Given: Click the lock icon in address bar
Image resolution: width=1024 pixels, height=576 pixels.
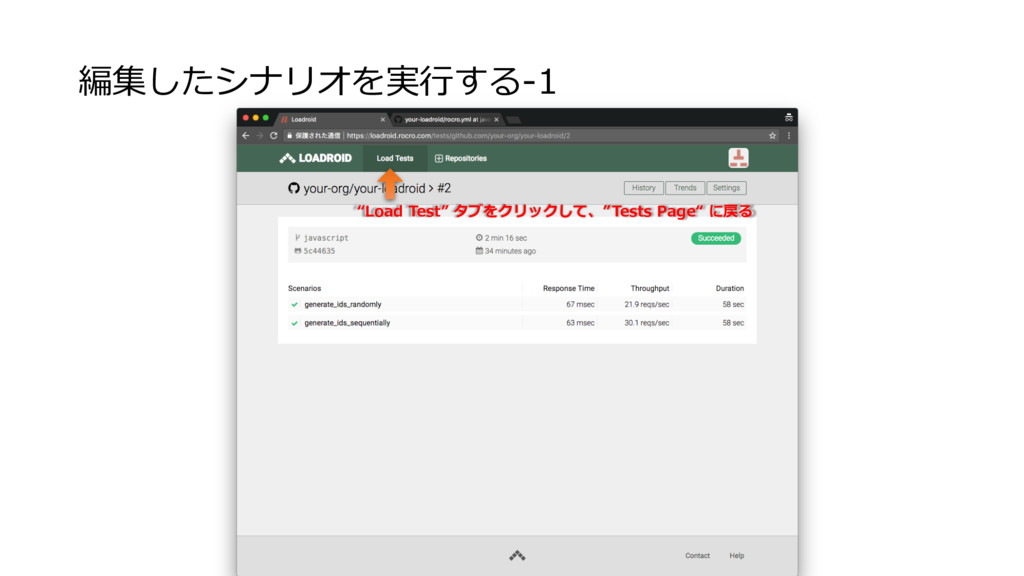Looking at the screenshot, I should (x=289, y=136).
